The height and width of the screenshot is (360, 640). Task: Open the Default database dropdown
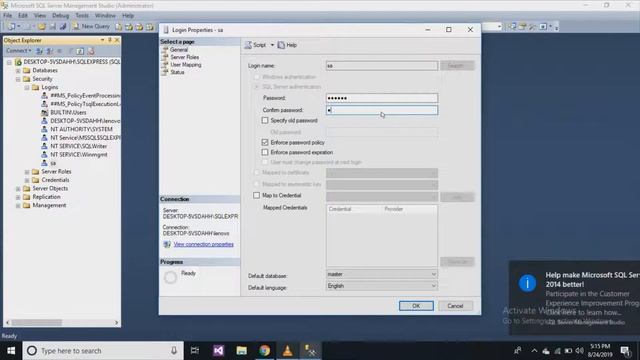(x=433, y=274)
